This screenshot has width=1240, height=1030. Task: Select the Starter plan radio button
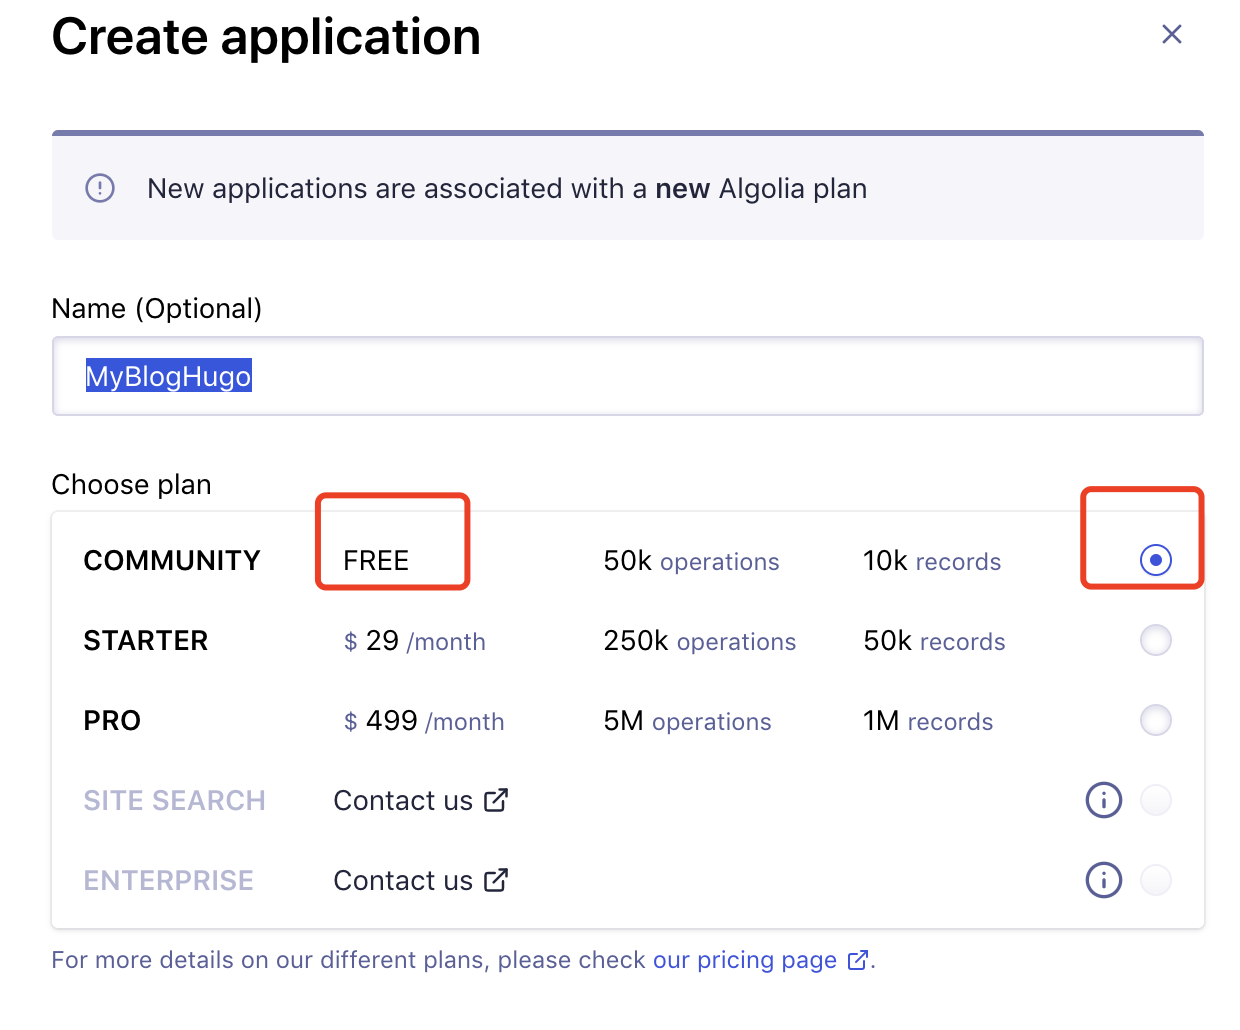(x=1155, y=640)
